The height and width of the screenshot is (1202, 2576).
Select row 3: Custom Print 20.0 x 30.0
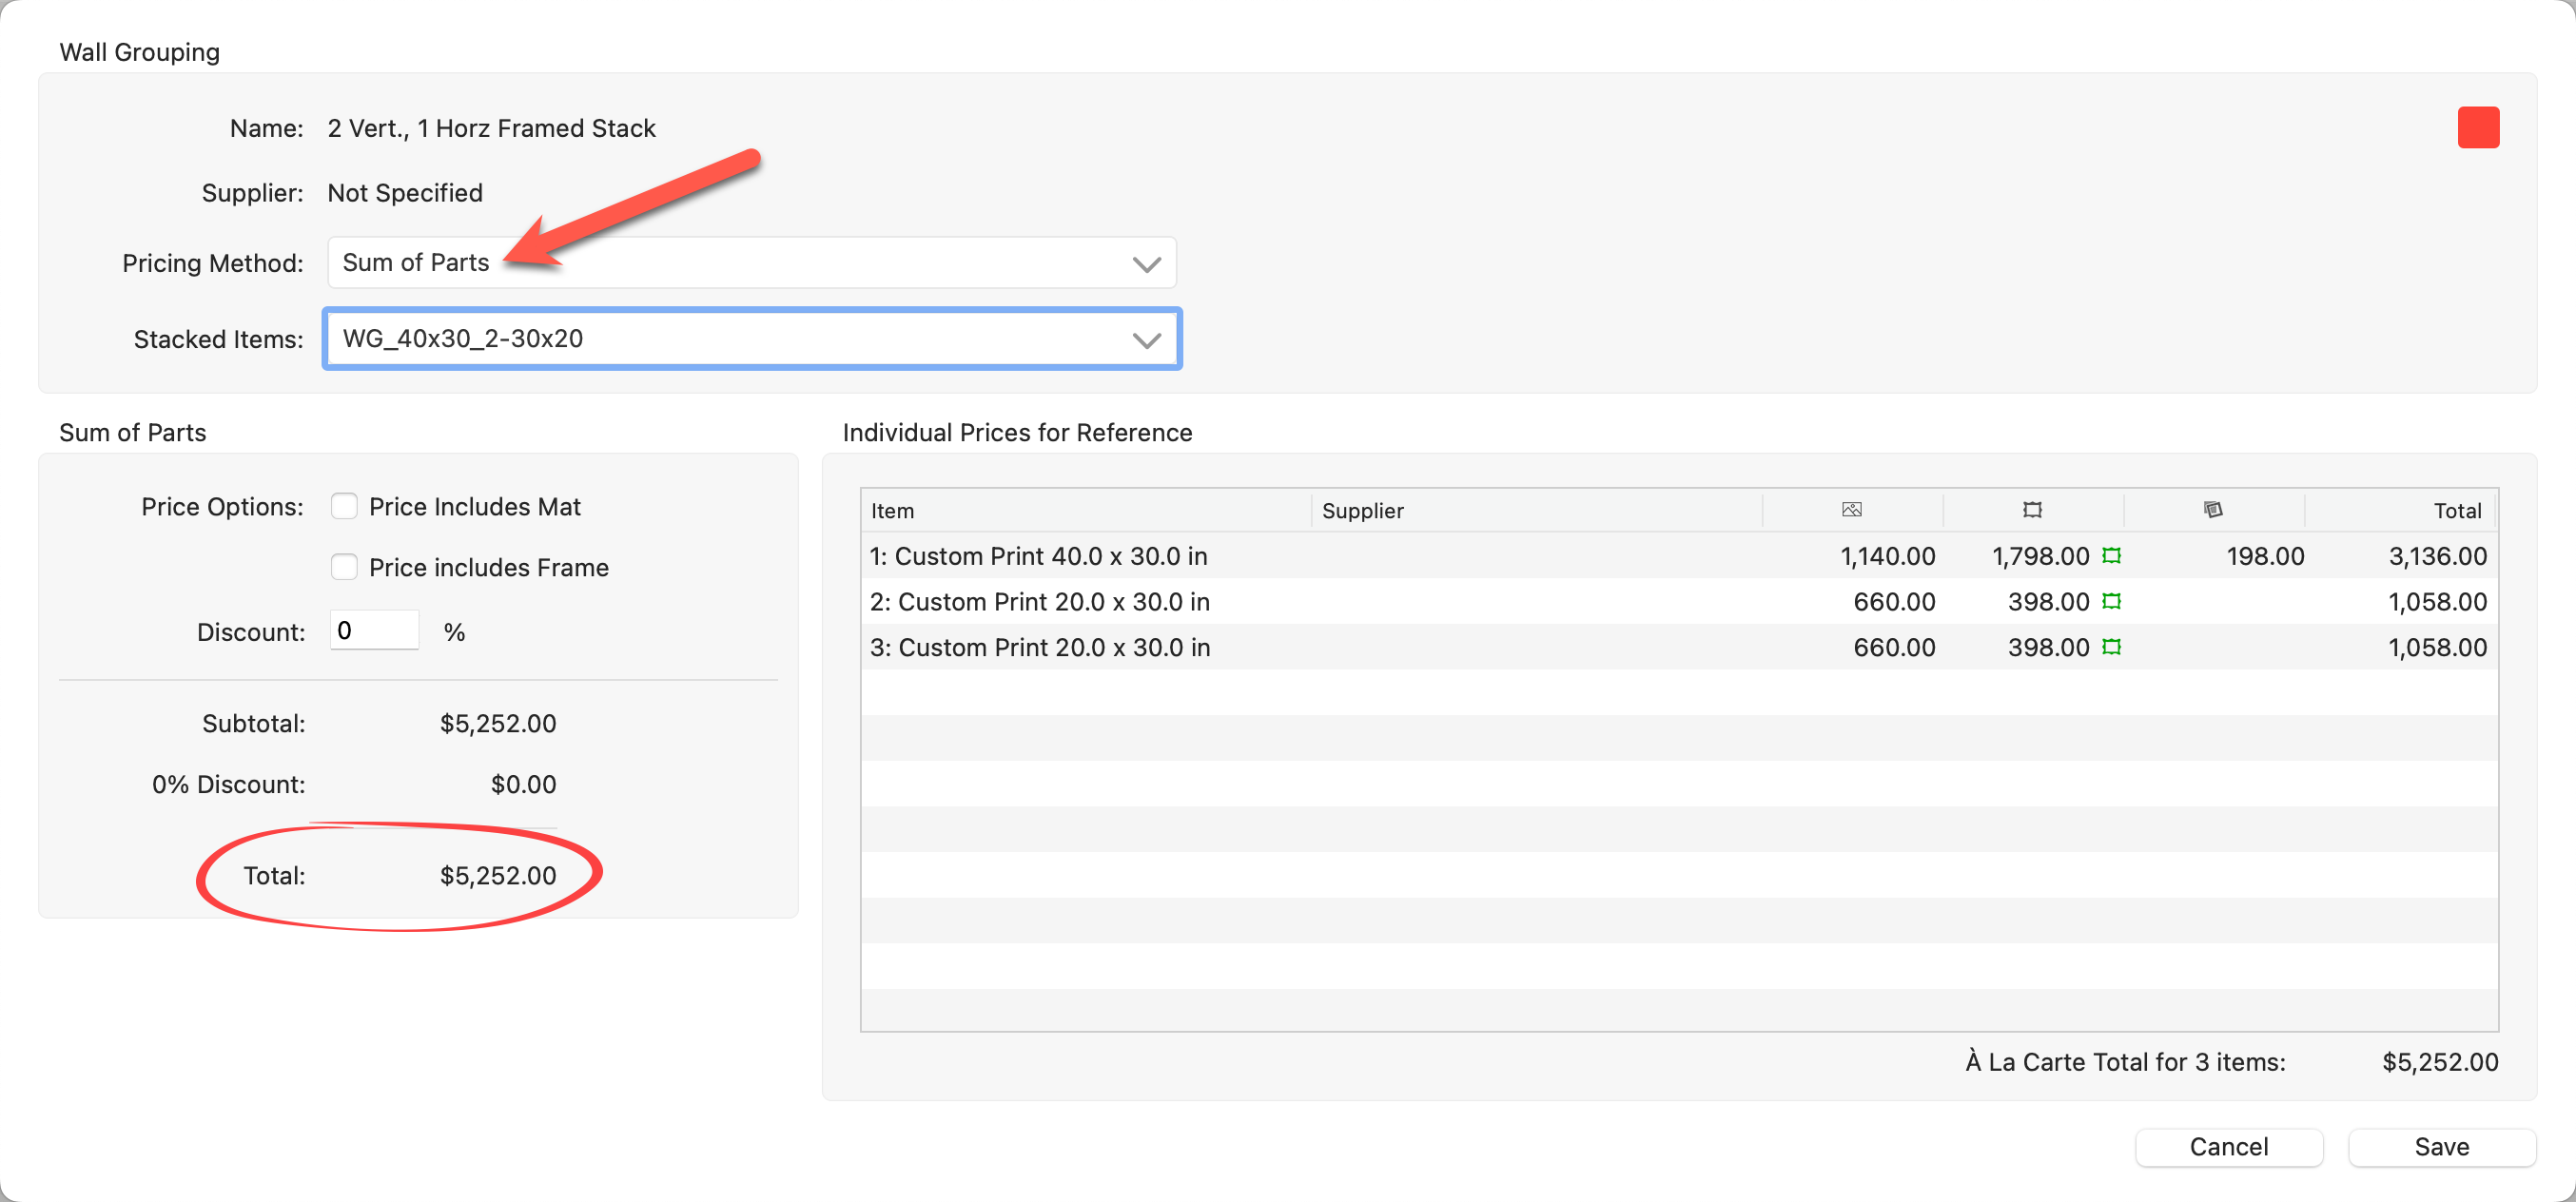tap(1040, 648)
